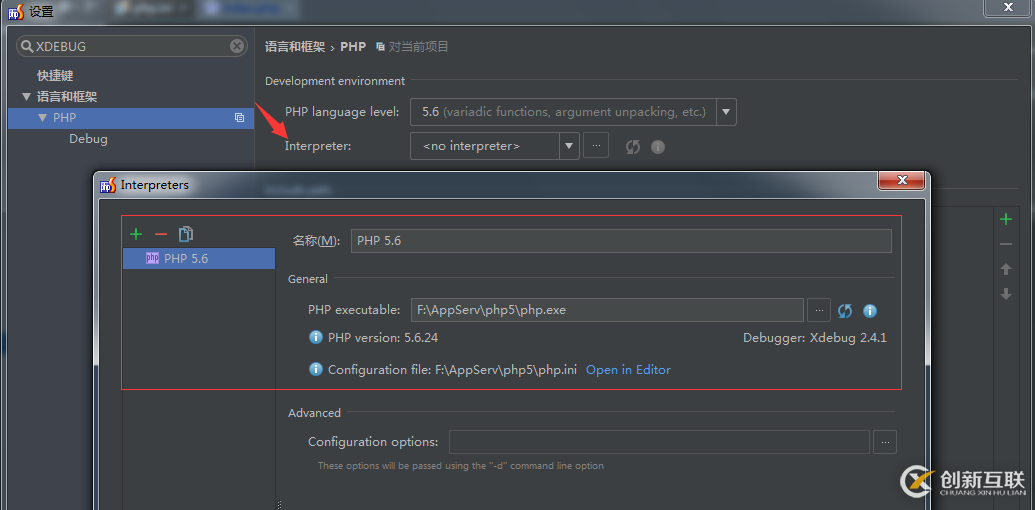Open PHP language level dropdown
Viewport: 1035px width, 510px height.
click(726, 112)
